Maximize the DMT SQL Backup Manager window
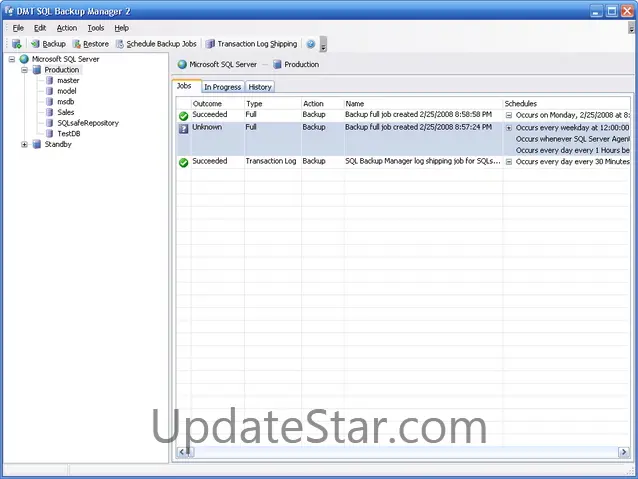The width and height of the screenshot is (638, 479). pos(612,11)
